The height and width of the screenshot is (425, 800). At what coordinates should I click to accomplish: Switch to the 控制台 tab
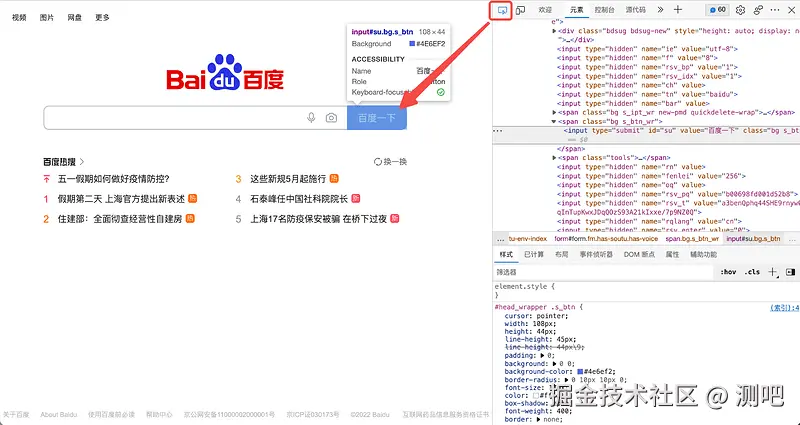[x=605, y=10]
